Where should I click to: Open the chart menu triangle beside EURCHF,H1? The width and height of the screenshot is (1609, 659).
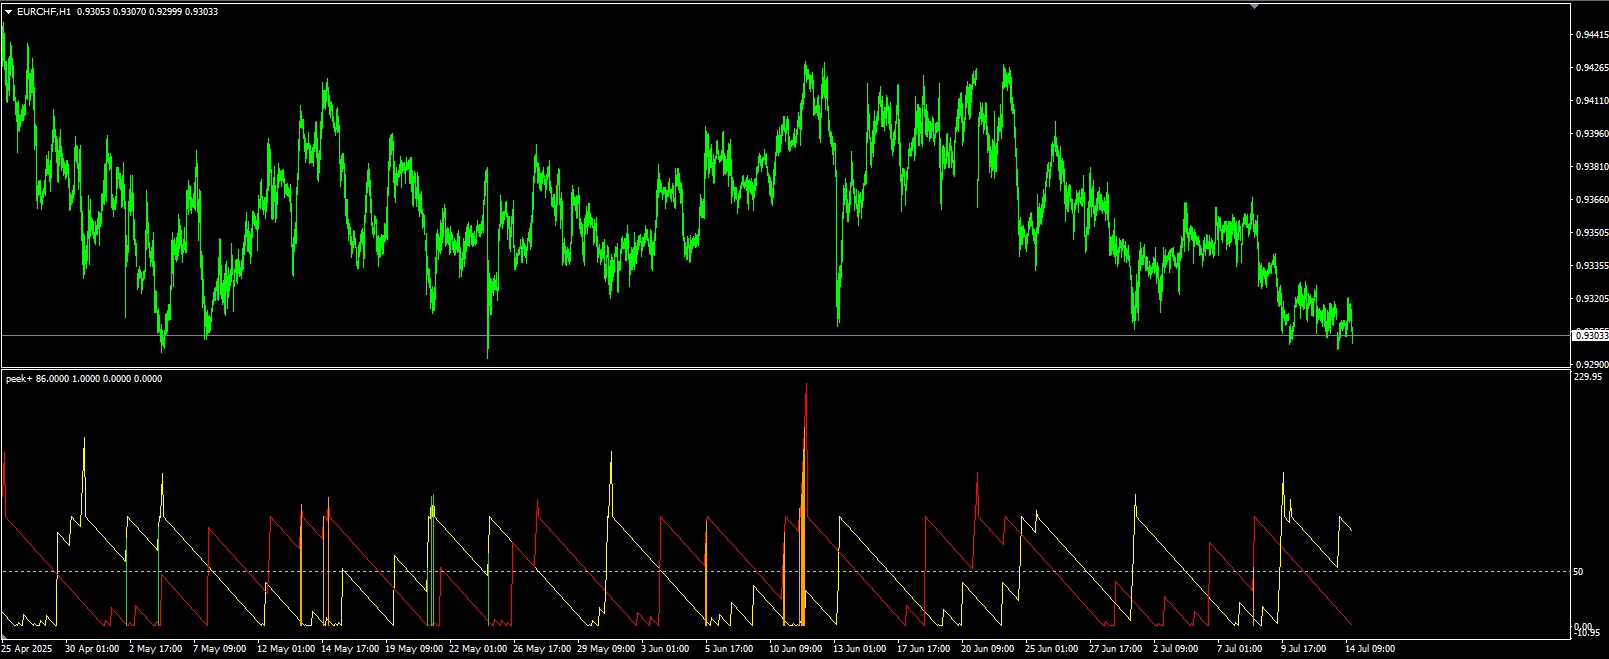click(9, 12)
